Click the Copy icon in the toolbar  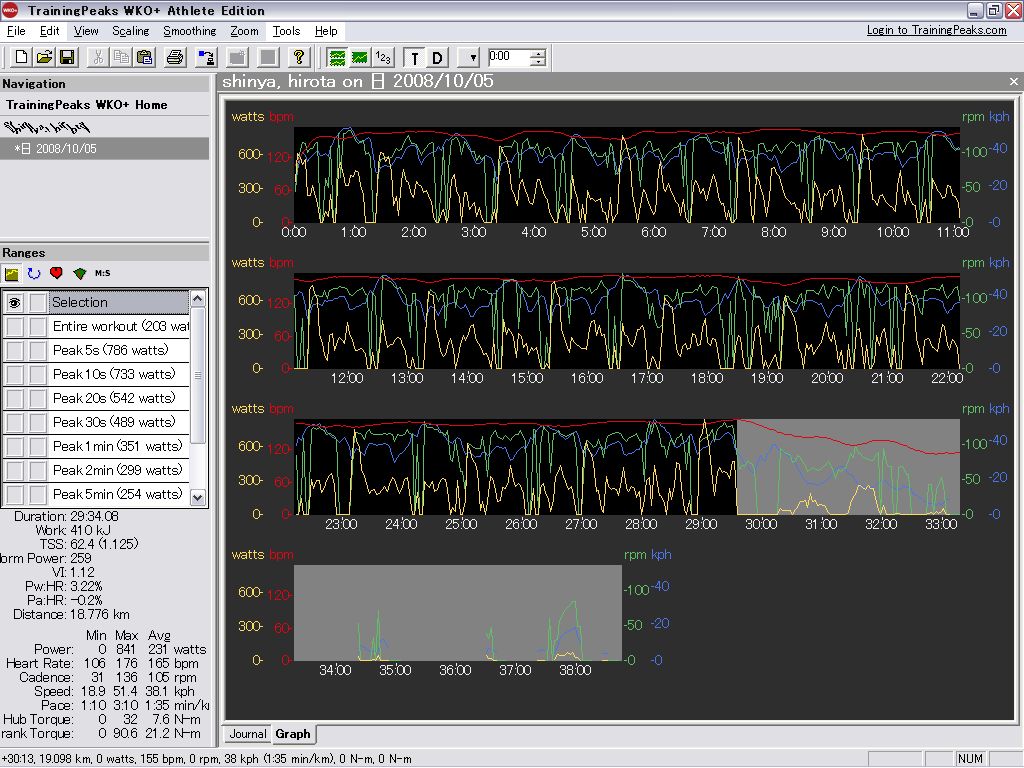coord(121,57)
